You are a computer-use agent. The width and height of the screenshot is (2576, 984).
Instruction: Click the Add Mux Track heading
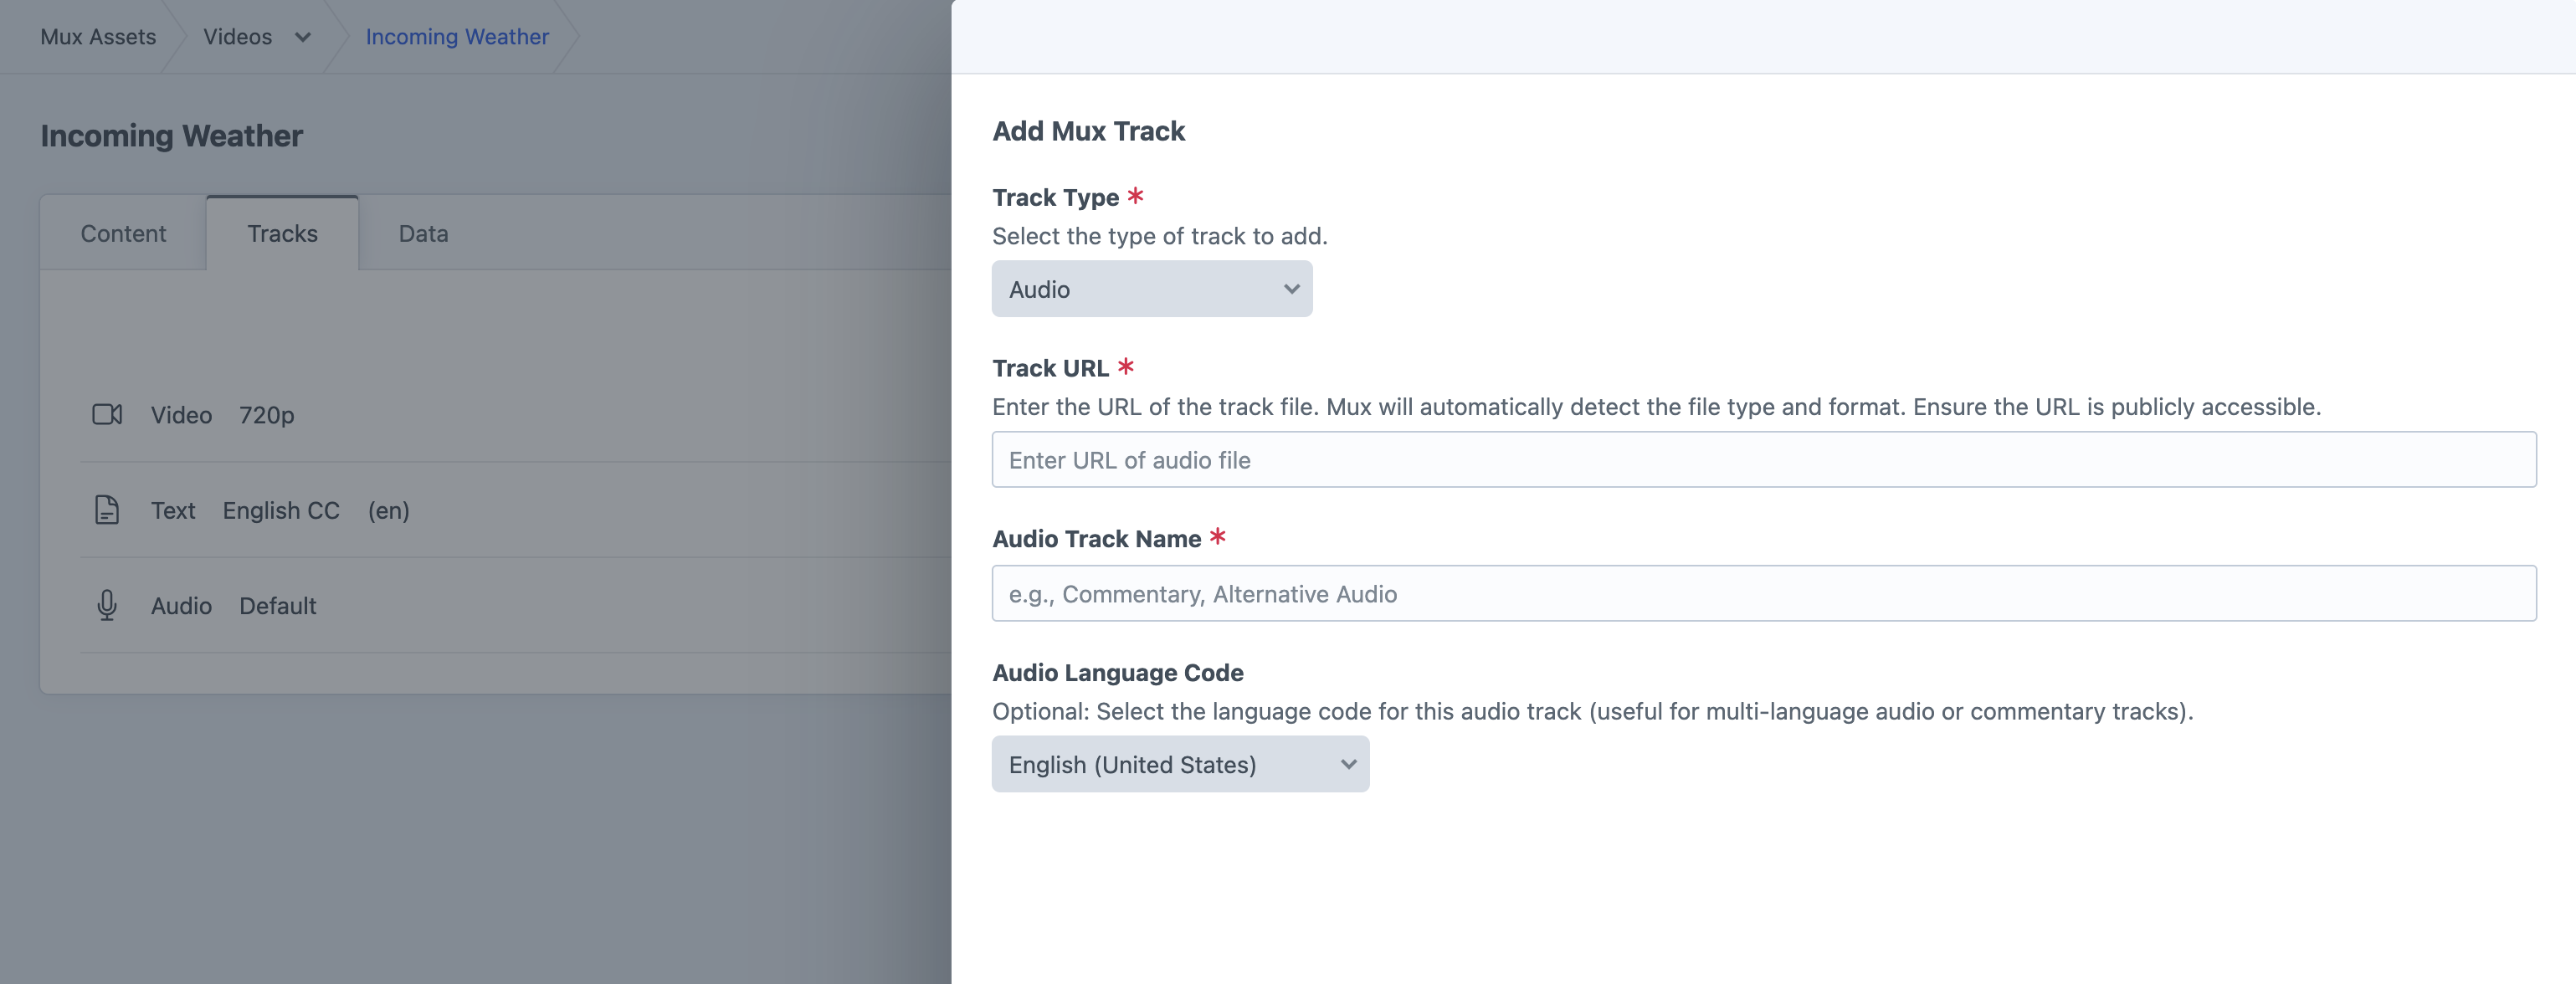[x=1088, y=131]
